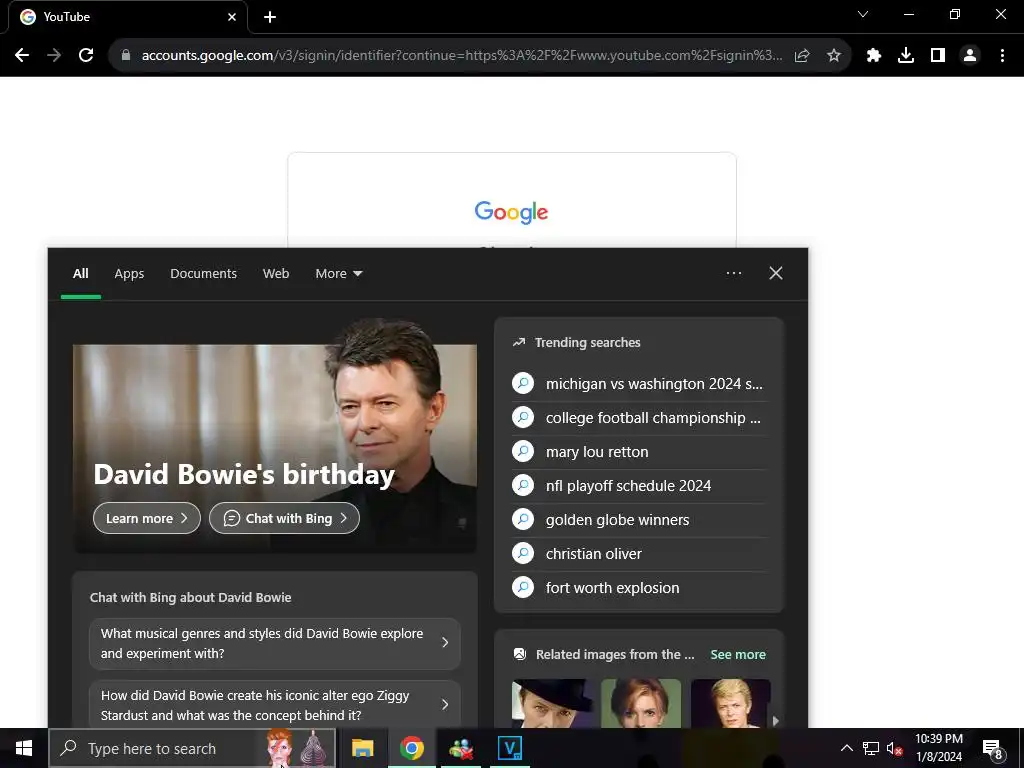Click the Type here to search box
The width and height of the screenshot is (1024, 768).
[192, 748]
